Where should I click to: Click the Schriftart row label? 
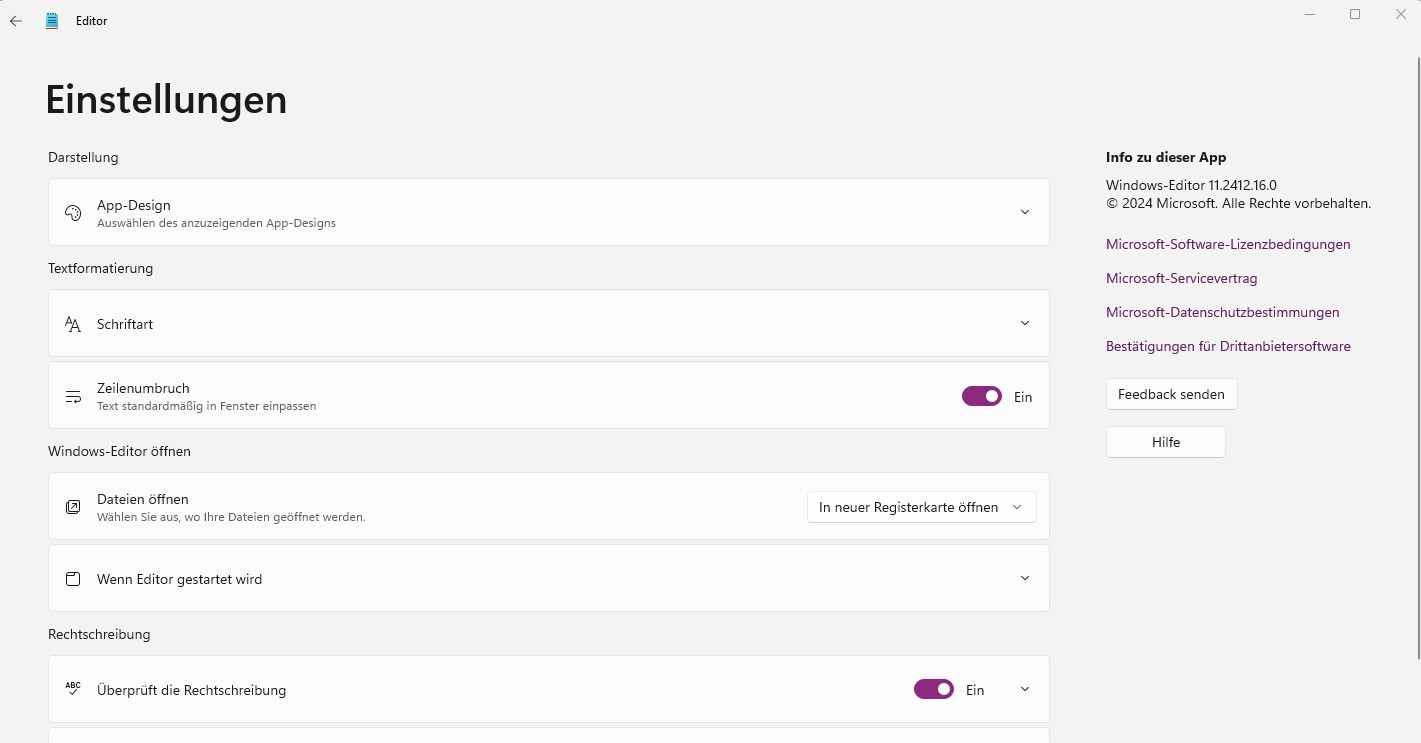point(125,324)
